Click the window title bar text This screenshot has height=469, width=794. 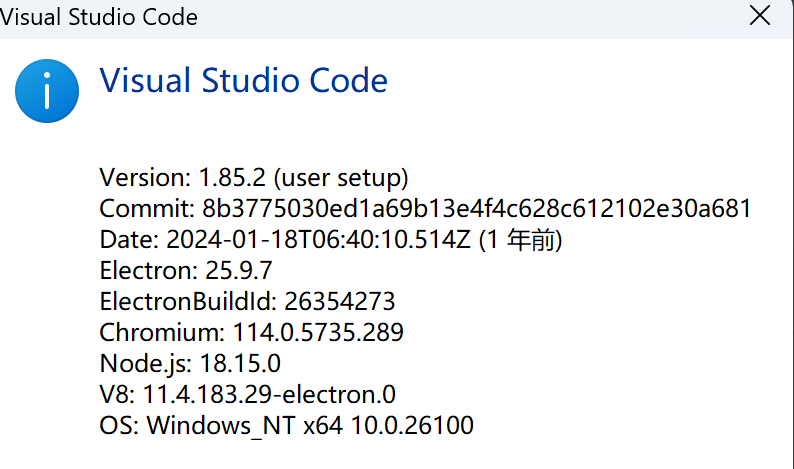[x=99, y=17]
